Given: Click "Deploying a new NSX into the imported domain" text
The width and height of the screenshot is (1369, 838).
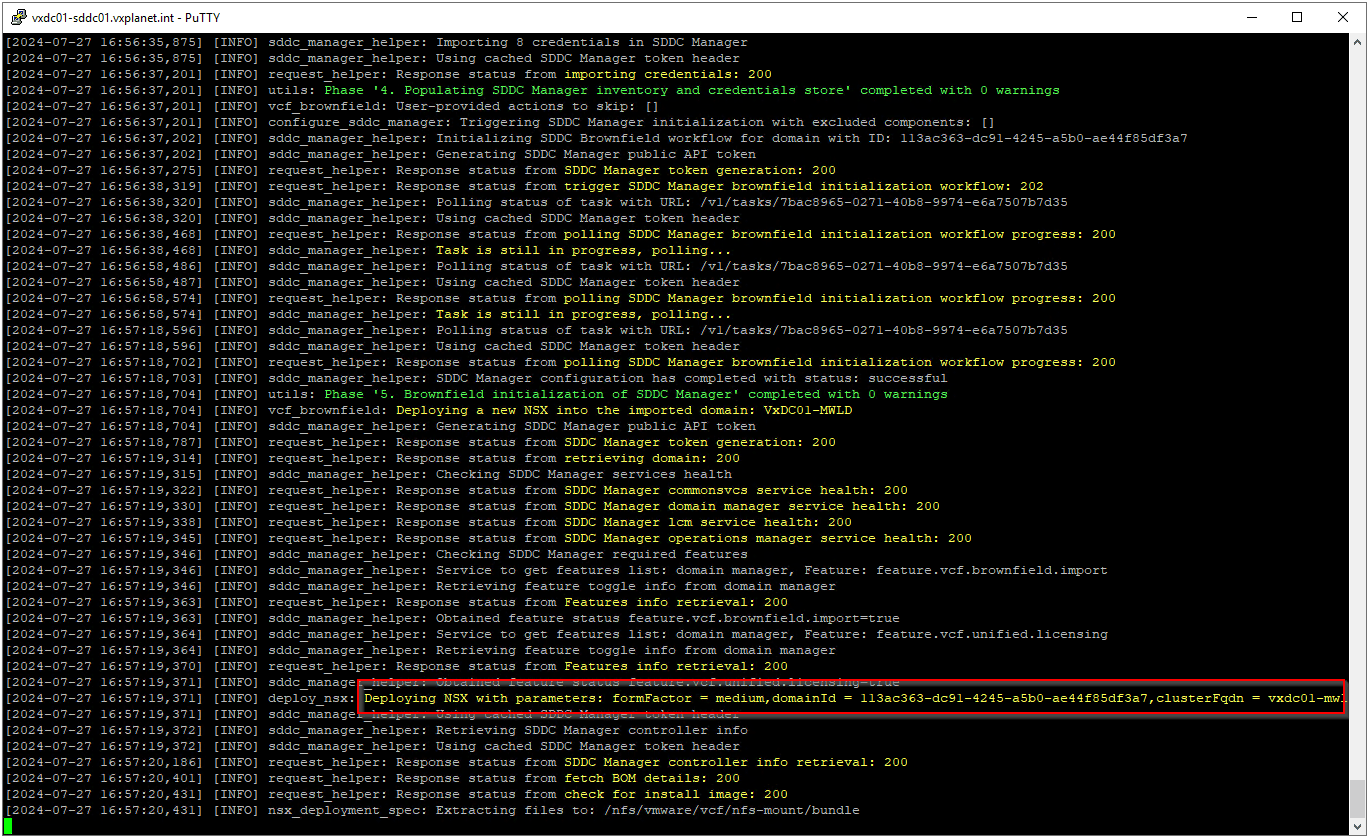Looking at the screenshot, I should 624,410.
